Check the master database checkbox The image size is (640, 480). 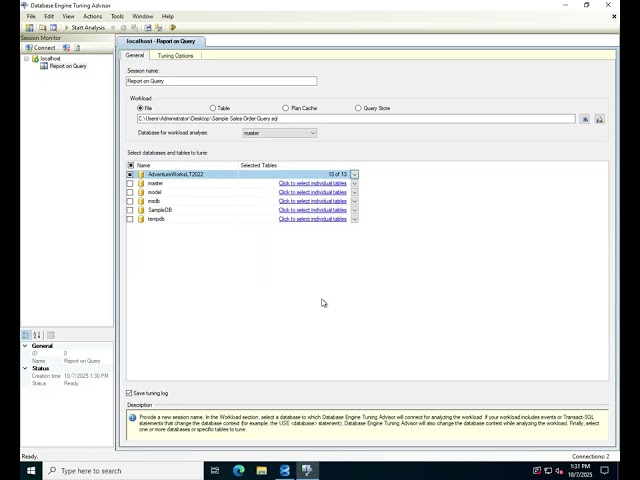[130, 183]
